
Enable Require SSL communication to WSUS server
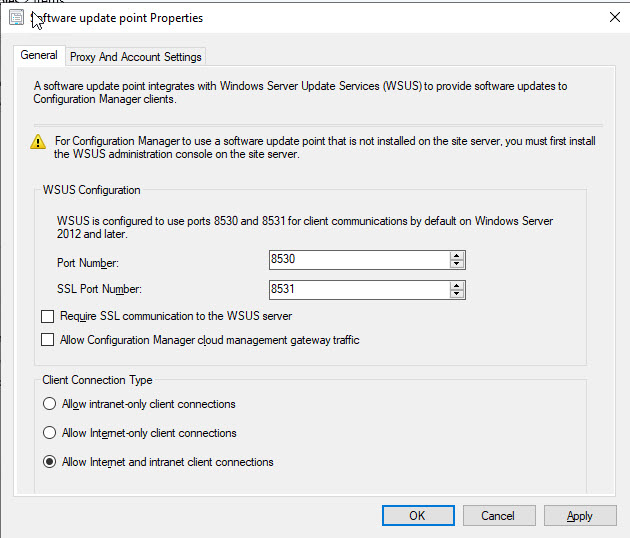click(48, 316)
